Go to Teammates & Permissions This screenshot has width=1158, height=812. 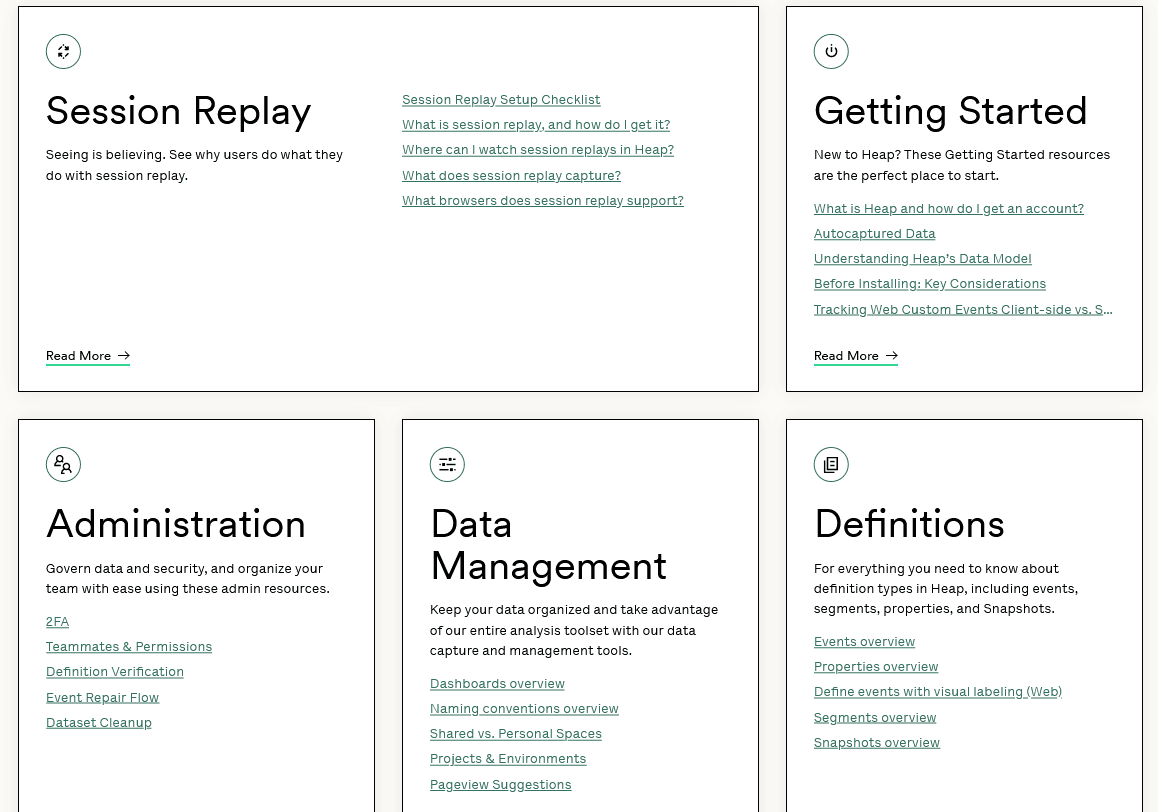pos(129,647)
